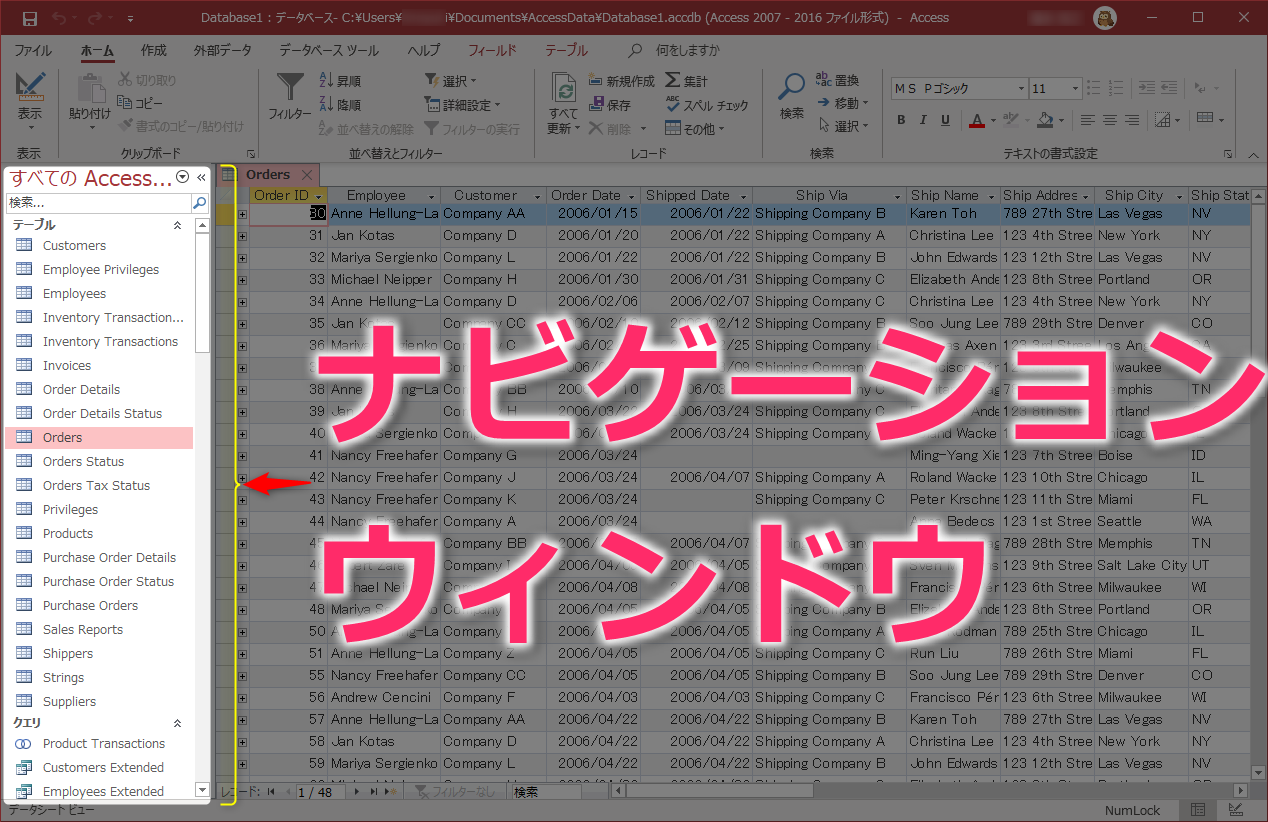Screen dimensions: 1268x822
Task: Open the Order ID column filter dropdown
Action: (318, 196)
